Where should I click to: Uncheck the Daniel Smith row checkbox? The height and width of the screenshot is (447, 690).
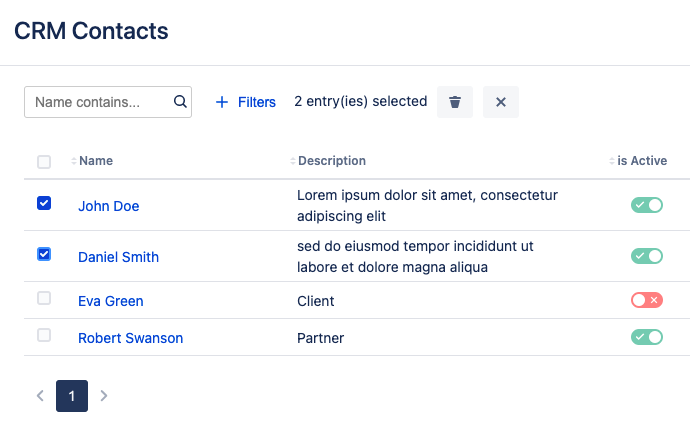coord(44,254)
